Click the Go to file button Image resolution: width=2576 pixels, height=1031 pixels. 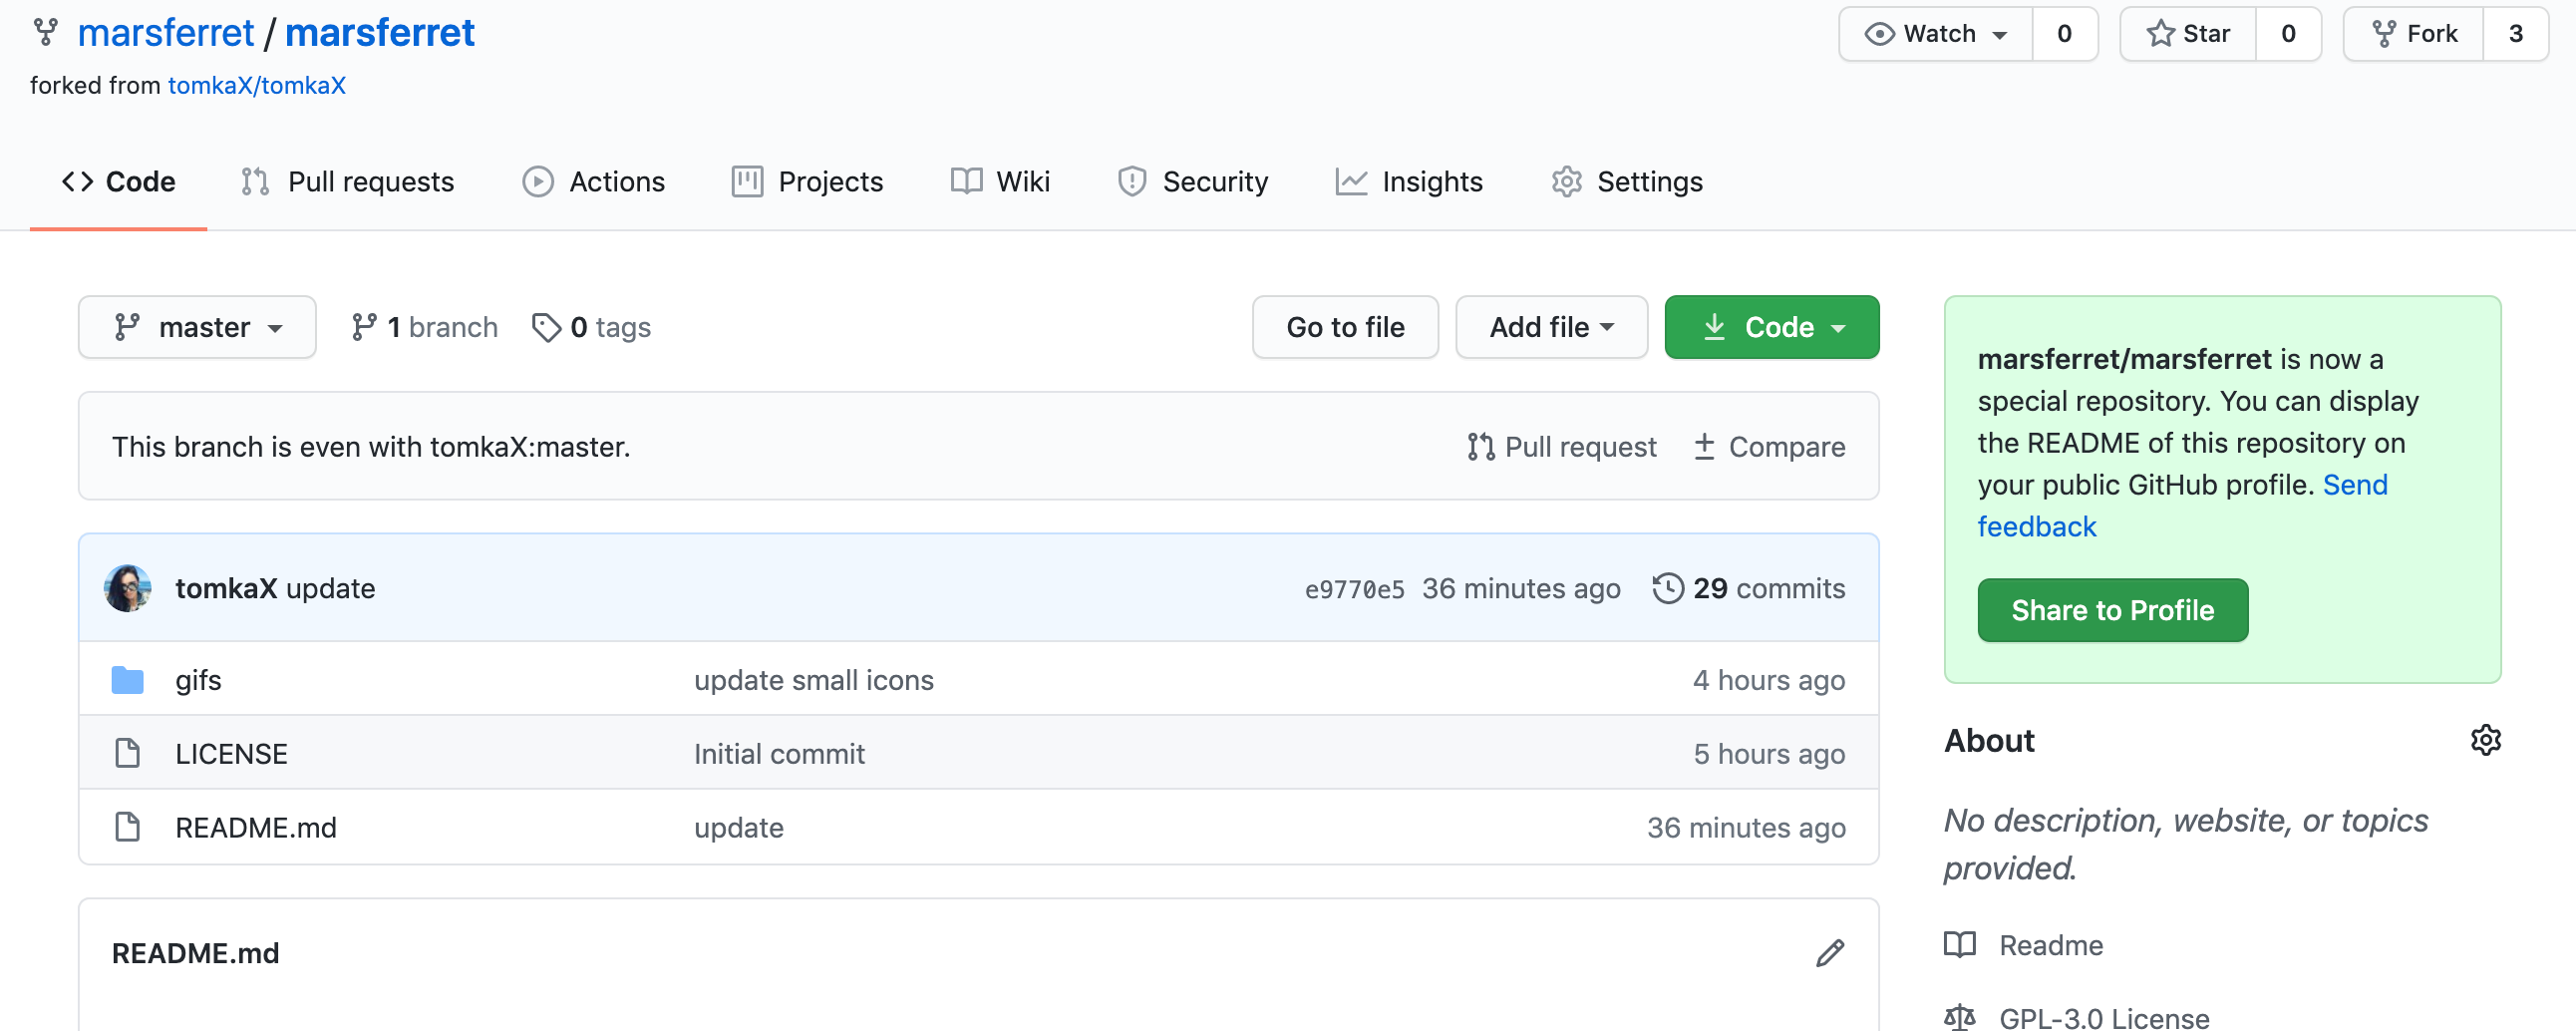[x=1345, y=327]
